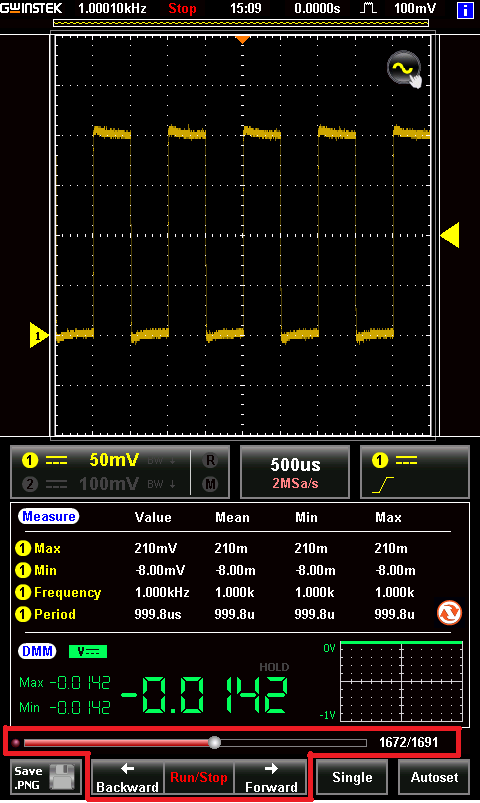The image size is (480, 803).
Task: Open the DMM panel label
Action: click(37, 651)
